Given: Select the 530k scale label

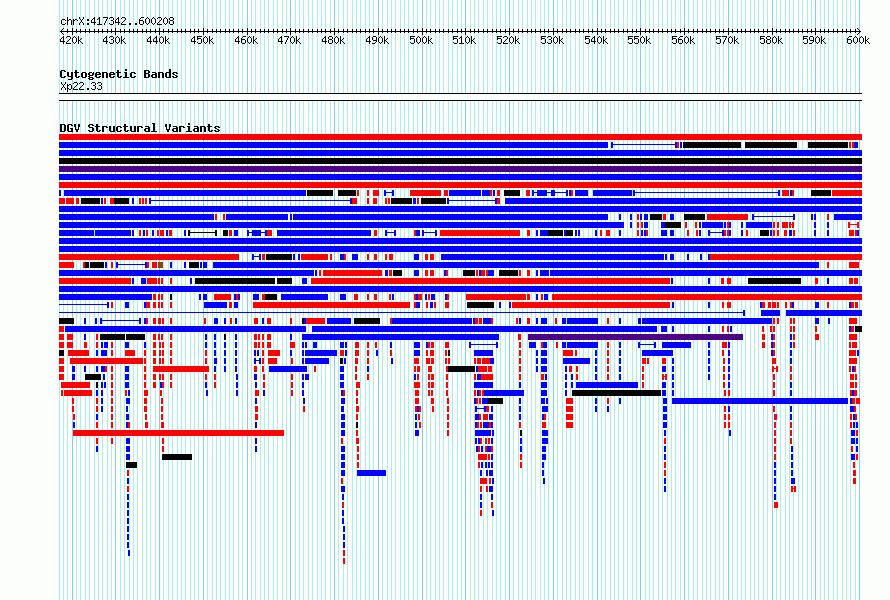Looking at the screenshot, I should (x=552, y=40).
